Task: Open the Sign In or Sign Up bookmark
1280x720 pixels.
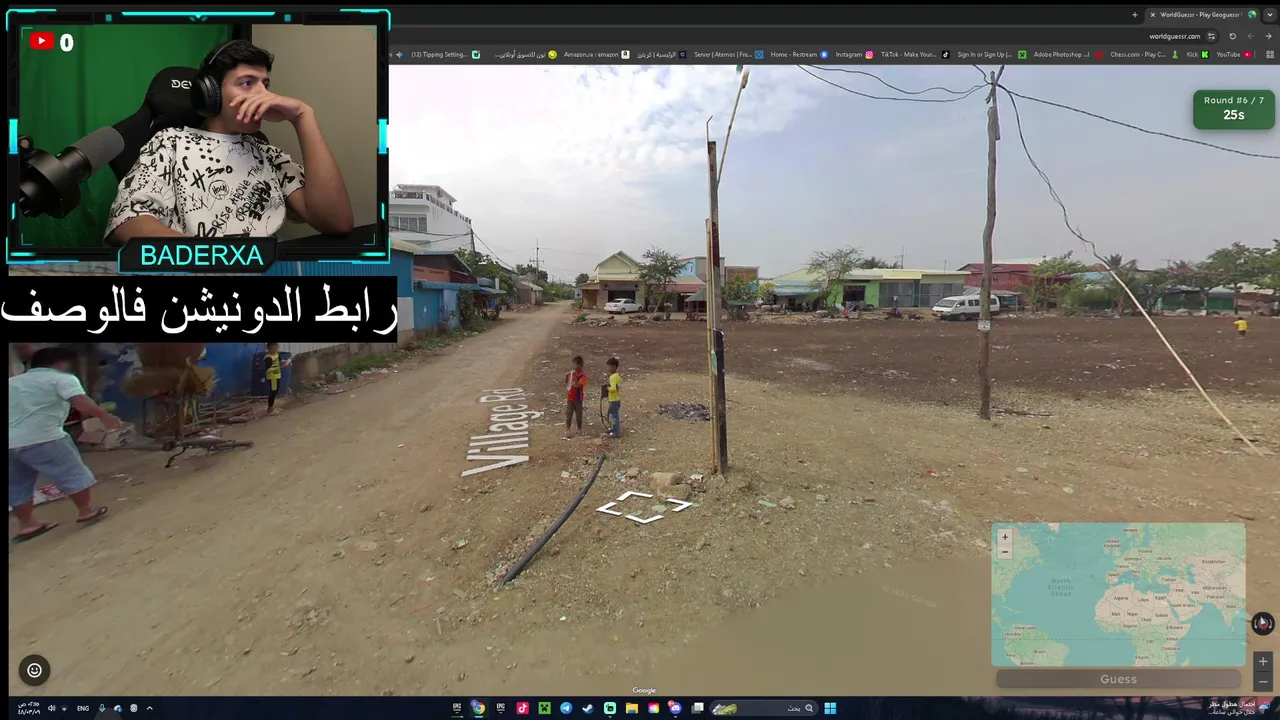Action: point(991,55)
